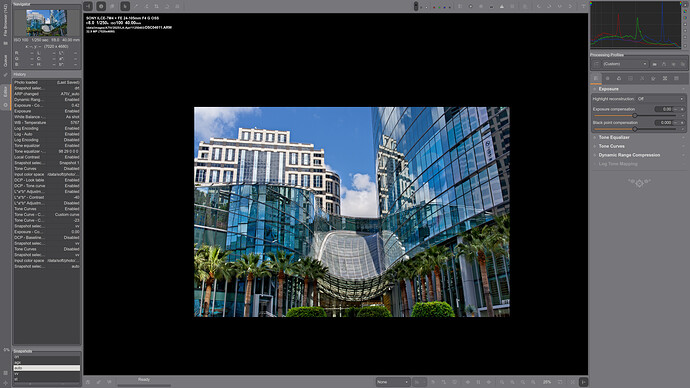Select the crop tool in top toolbar
This screenshot has width=690, height=388.
pyautogui.click(x=156, y=6)
